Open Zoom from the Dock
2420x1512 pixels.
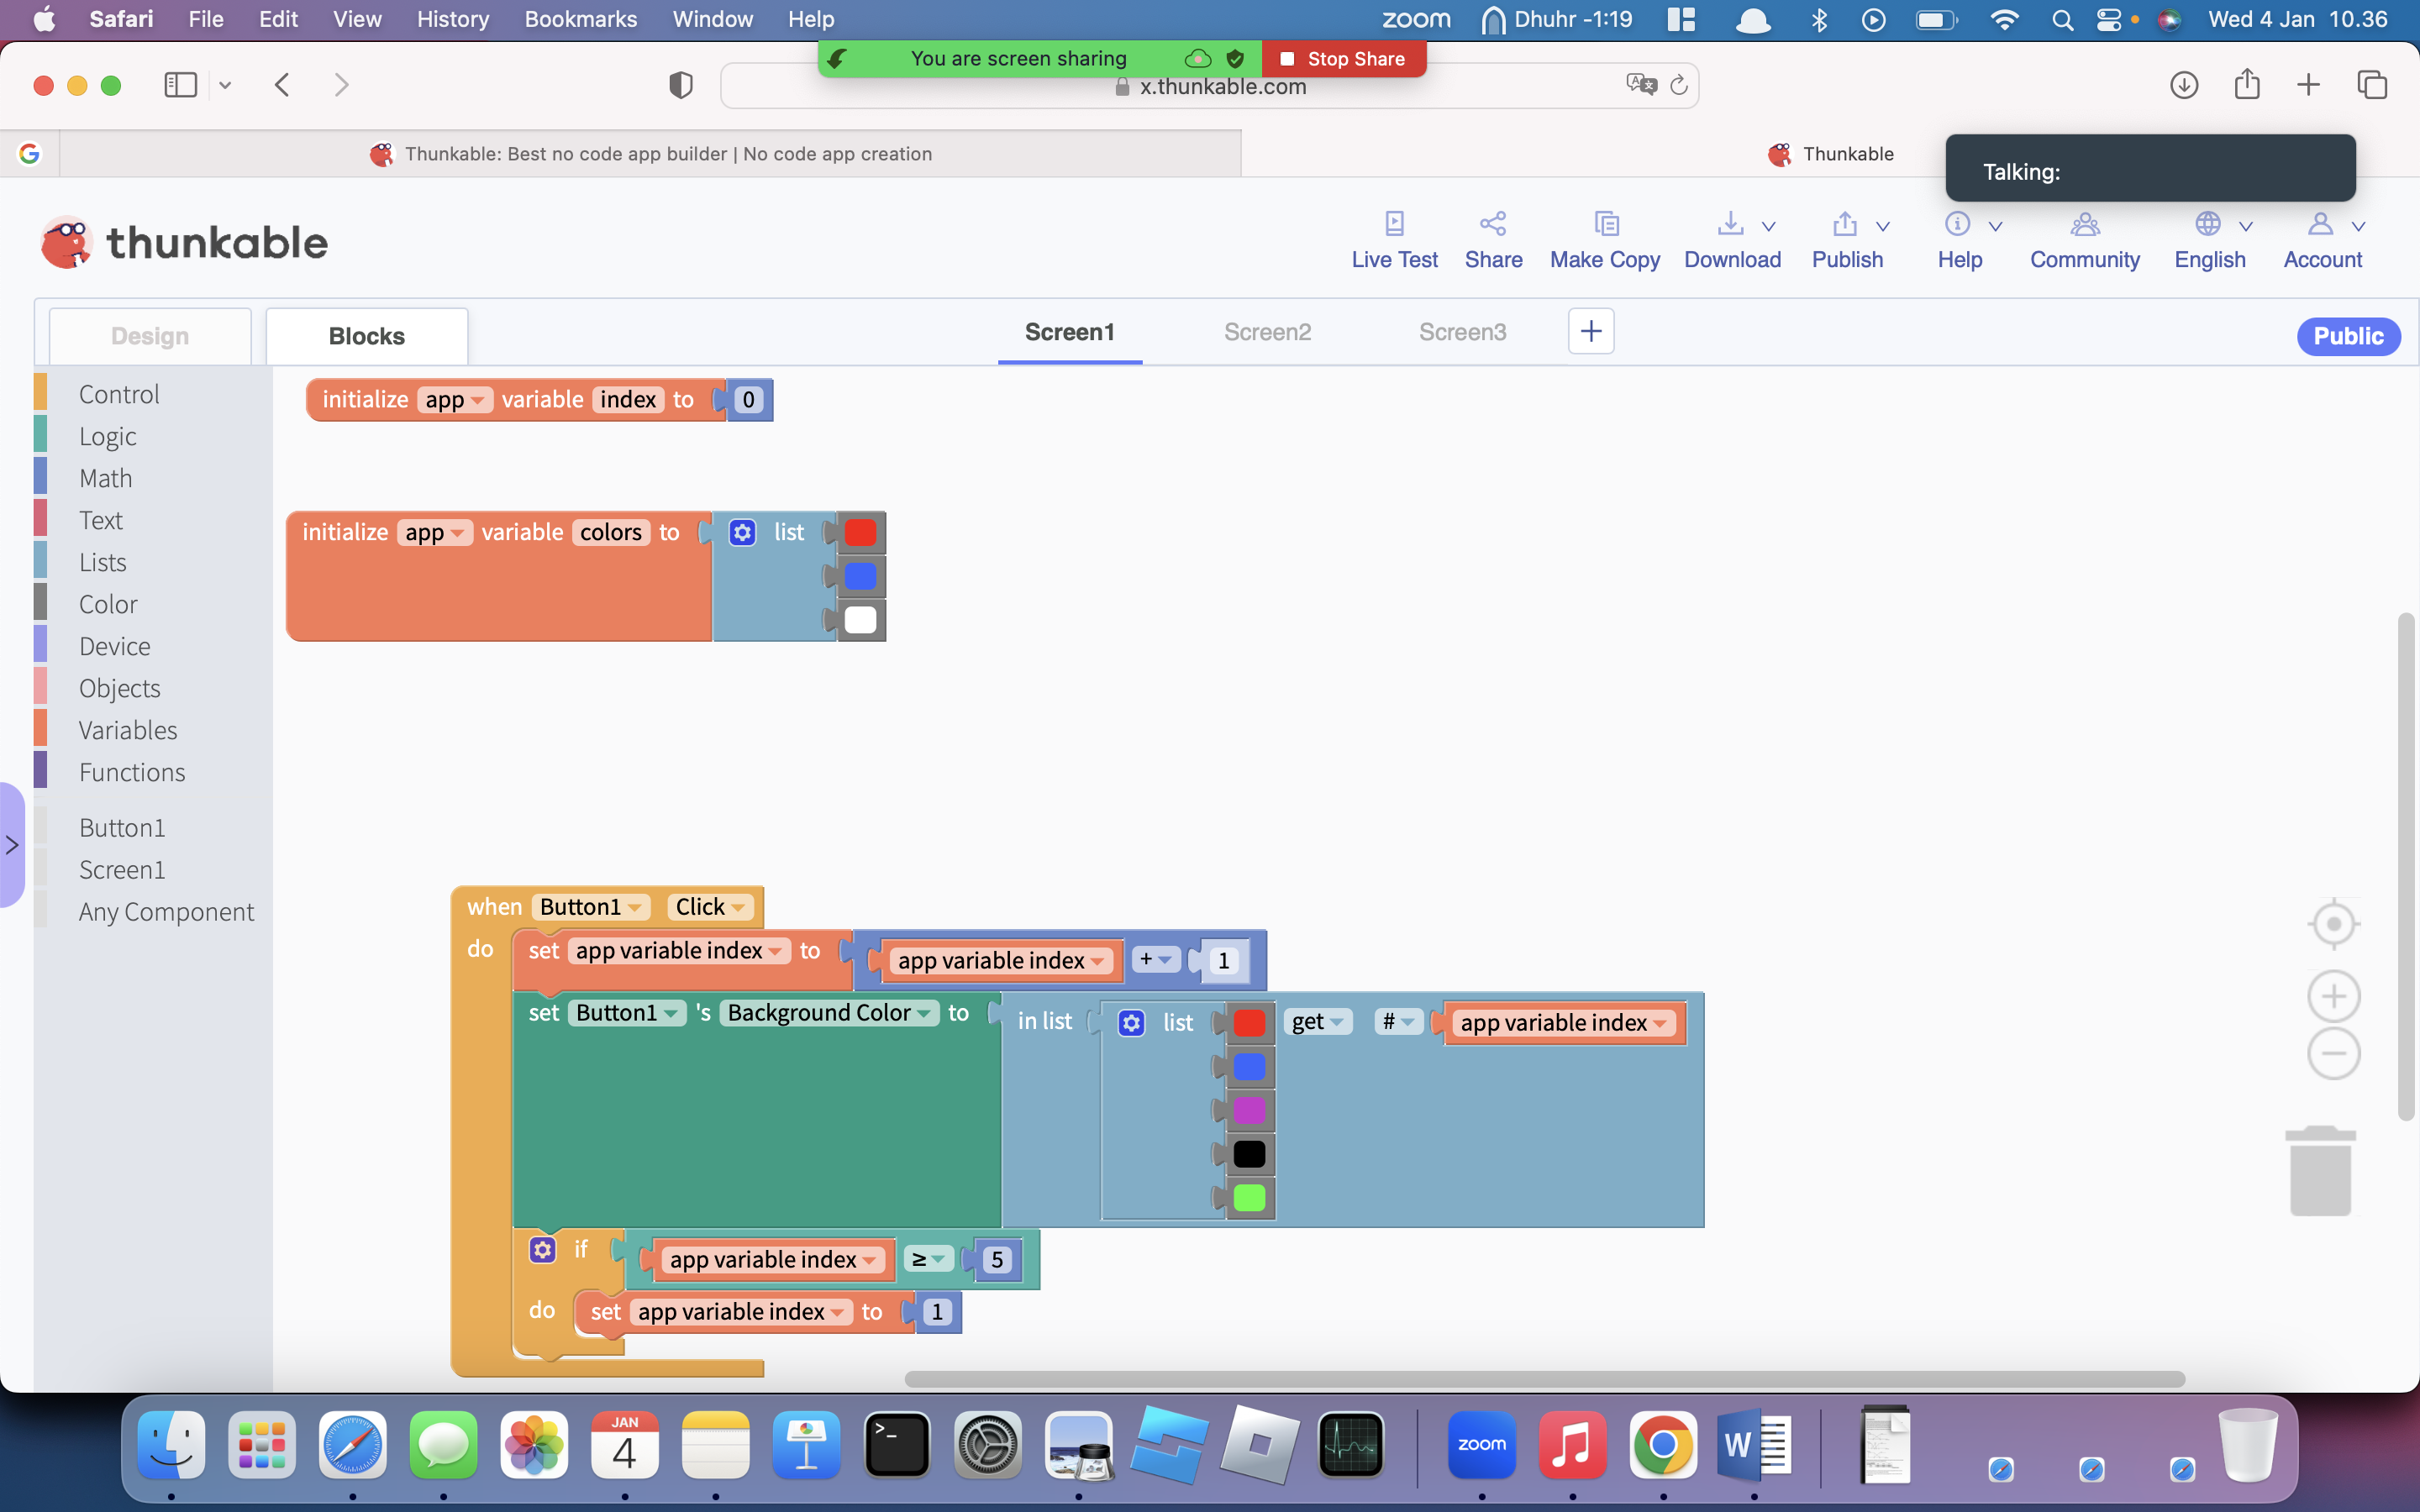[x=1481, y=1444]
